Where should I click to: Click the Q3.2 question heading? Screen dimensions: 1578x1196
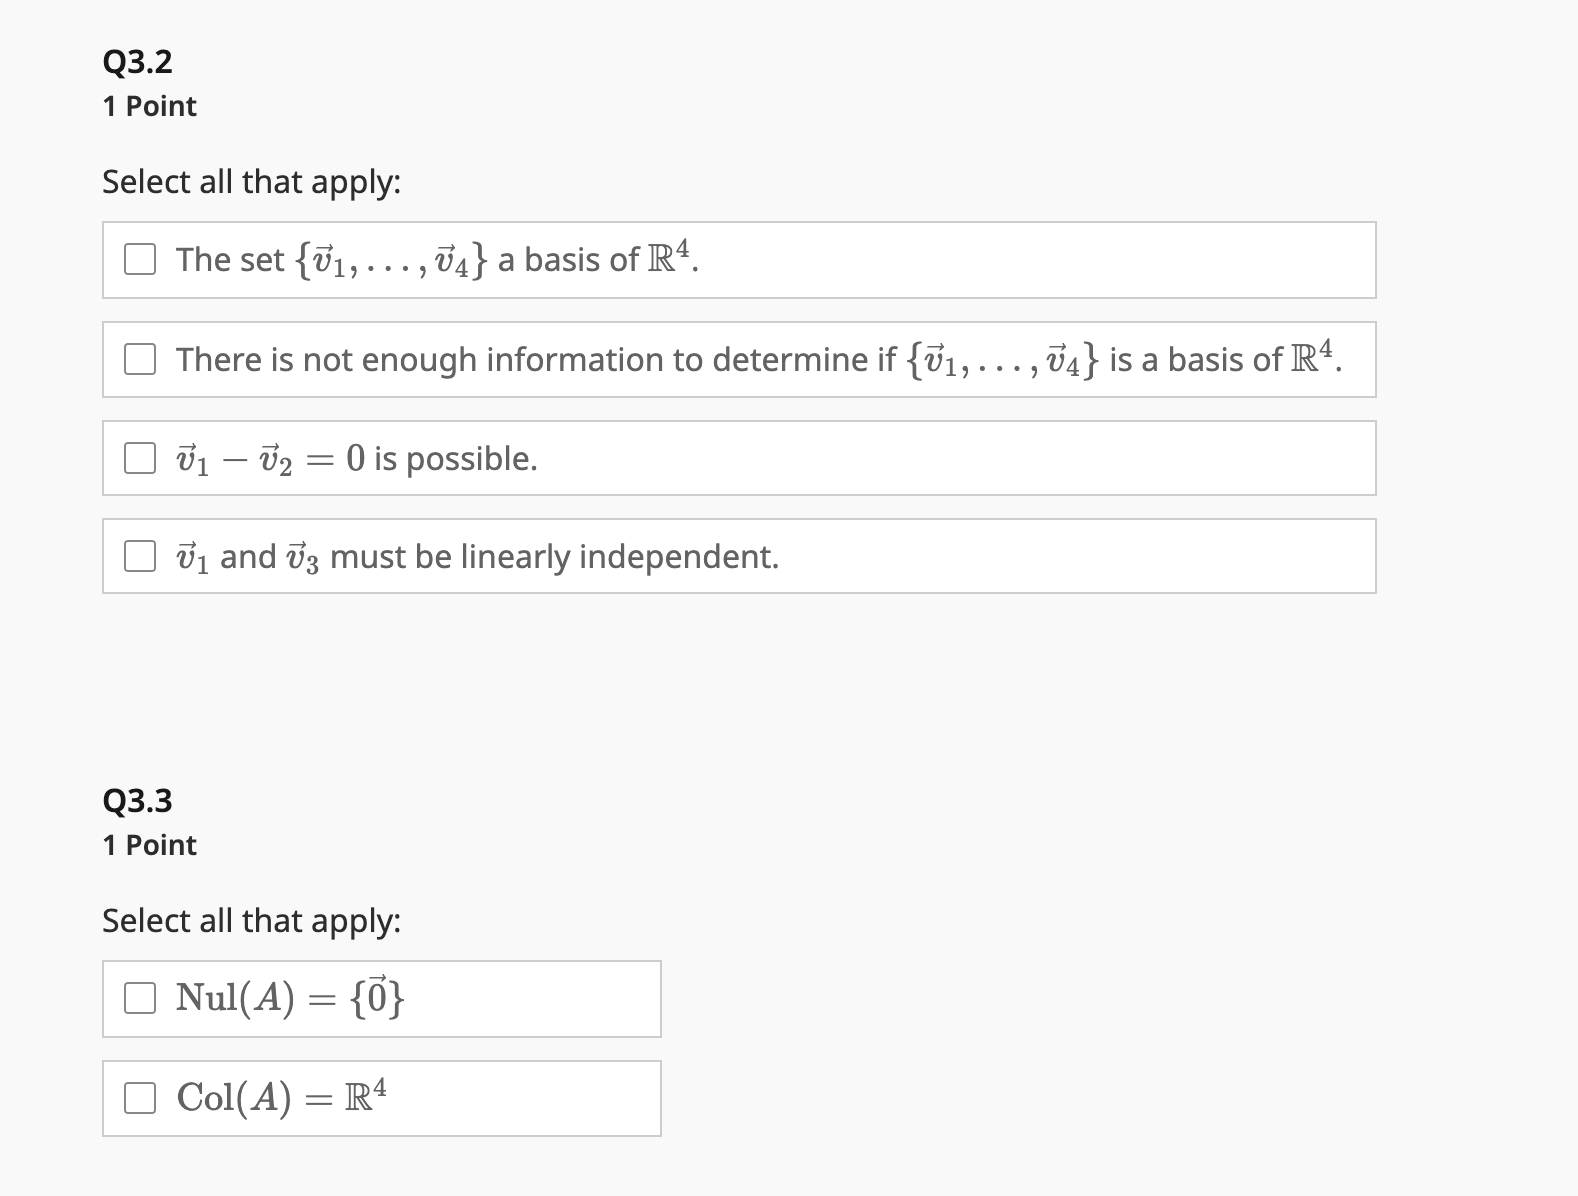pos(135,62)
